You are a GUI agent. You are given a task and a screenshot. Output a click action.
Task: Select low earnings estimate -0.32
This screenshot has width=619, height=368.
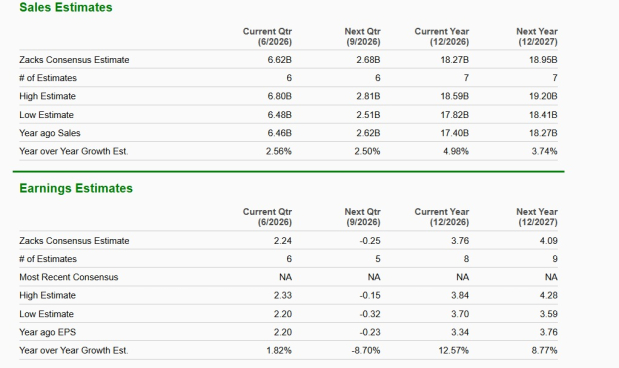point(370,314)
